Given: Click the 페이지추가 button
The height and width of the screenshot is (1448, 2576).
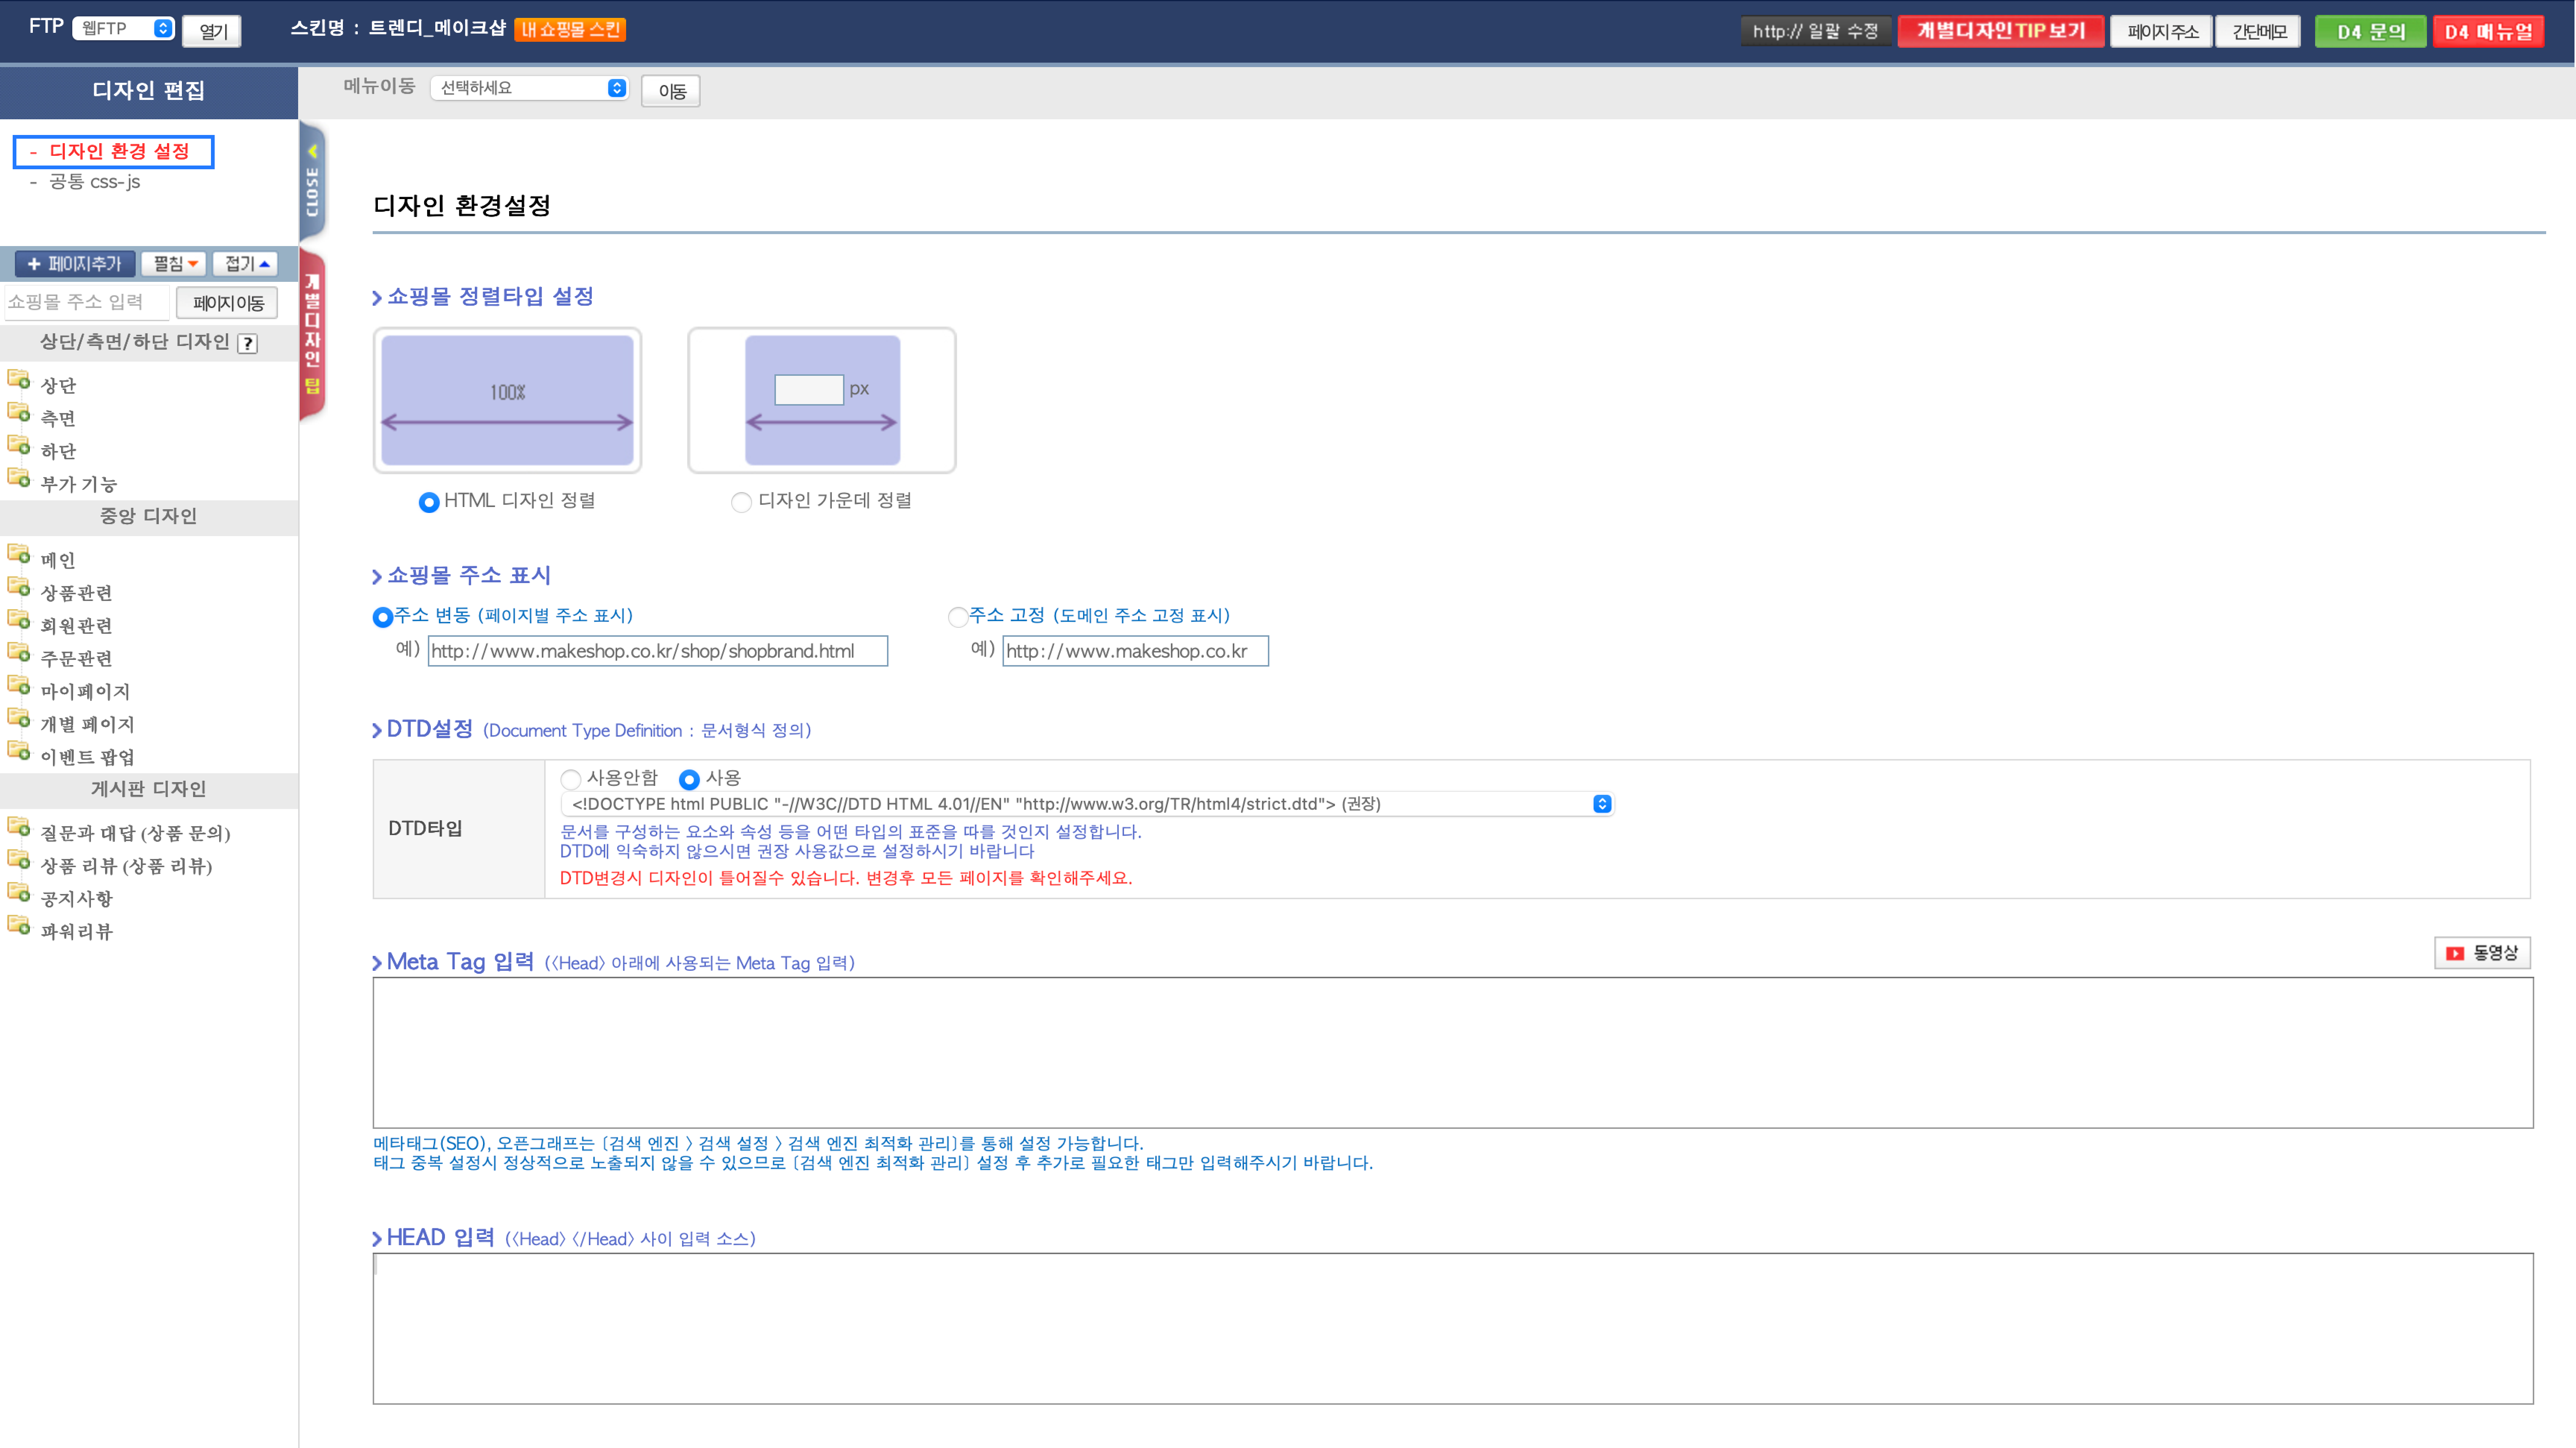Looking at the screenshot, I should tap(75, 264).
